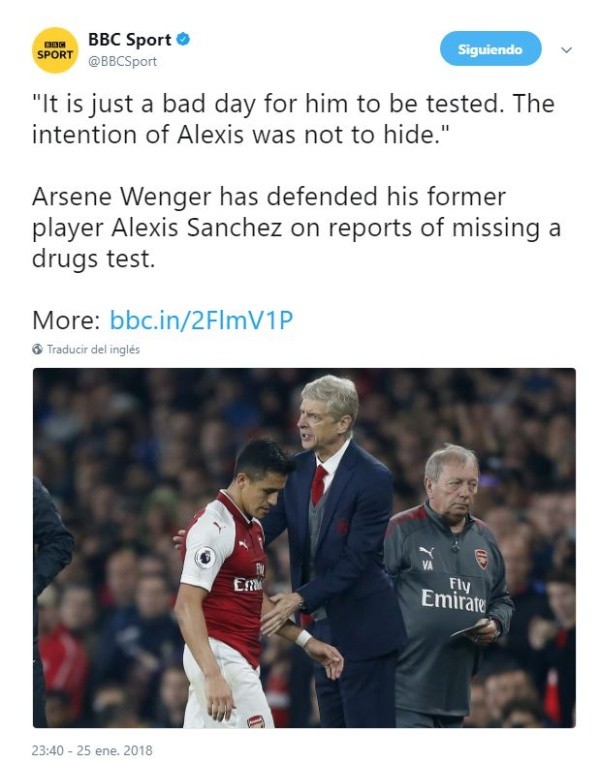Screen dimensions: 600x763
Task: Click the quoted text about Alexis
Action: 292,118
